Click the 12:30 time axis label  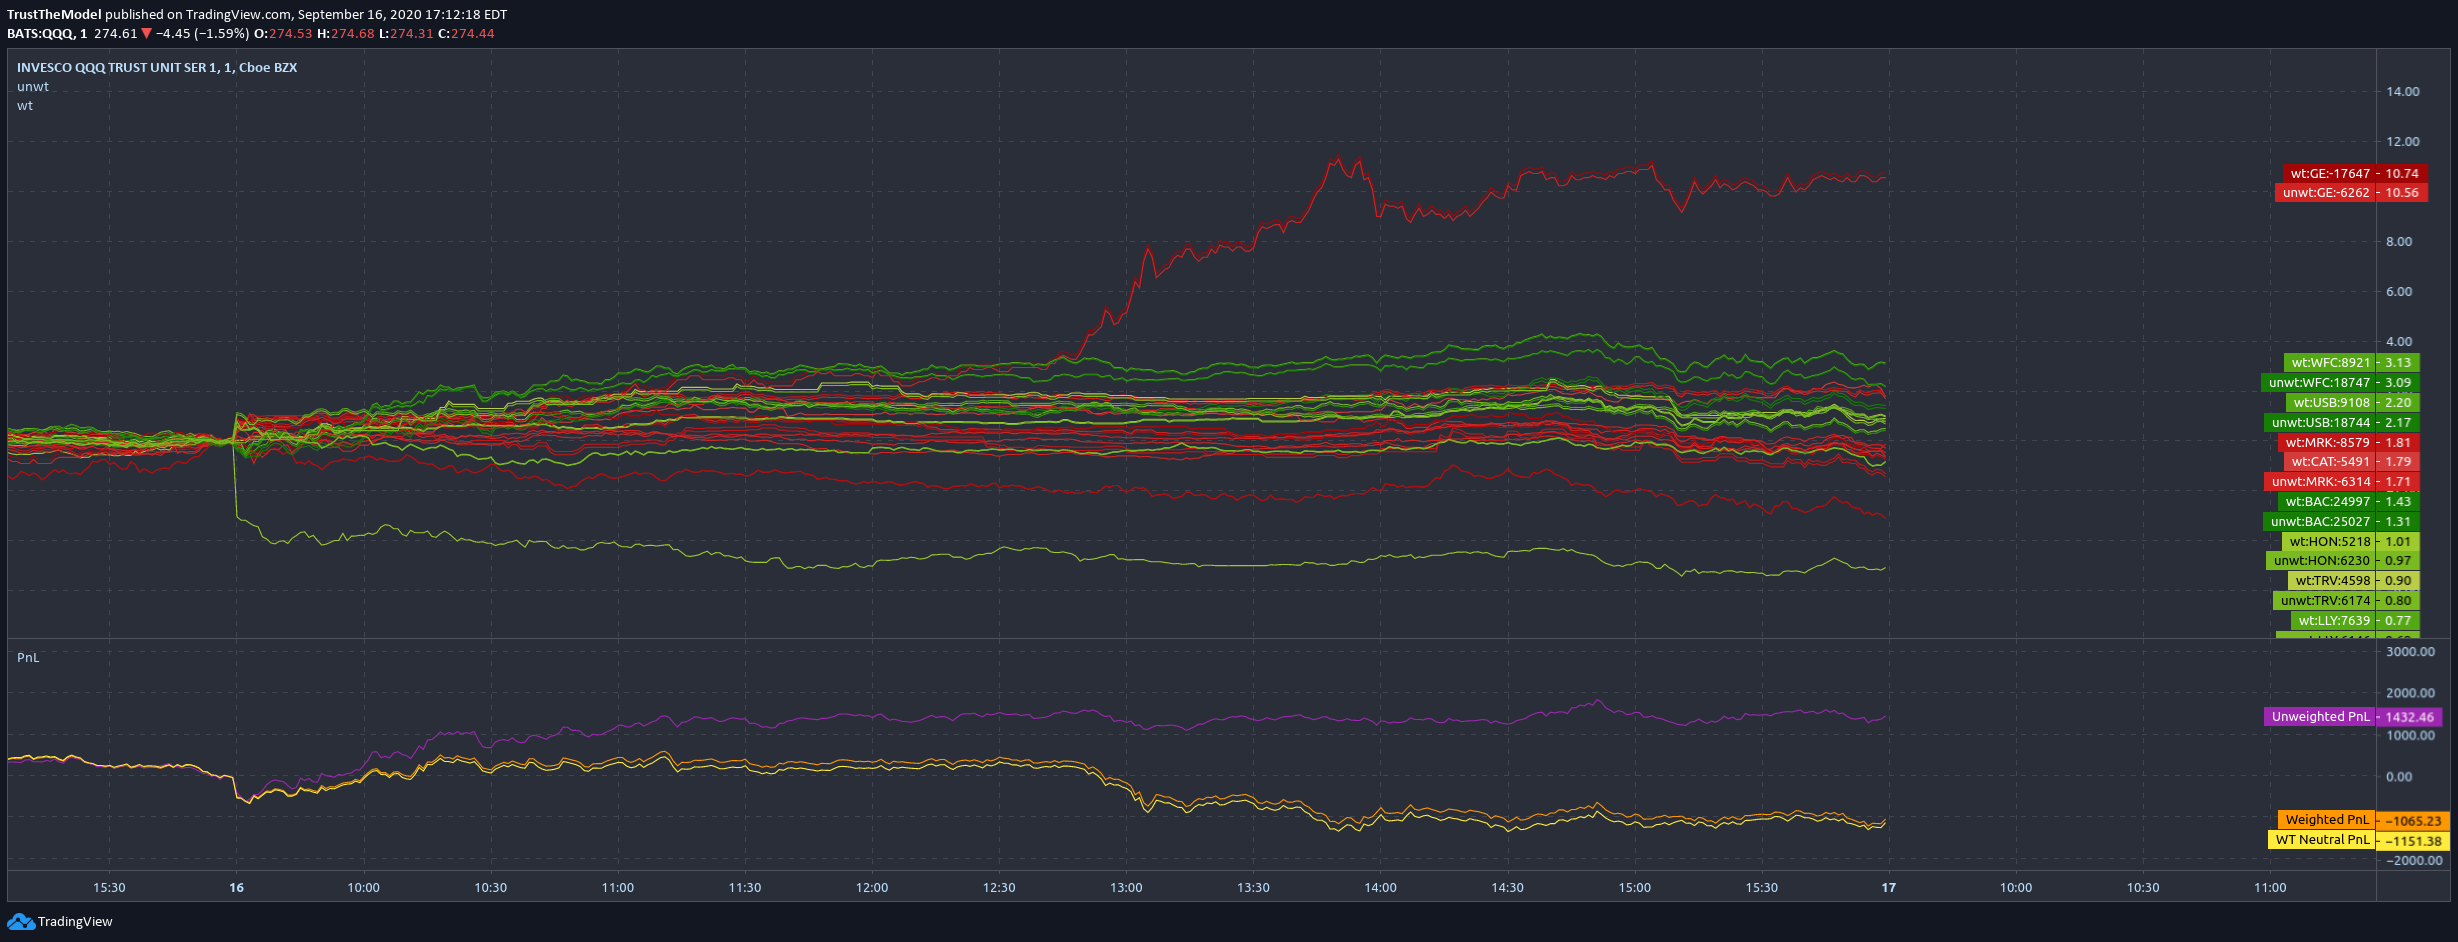point(999,887)
